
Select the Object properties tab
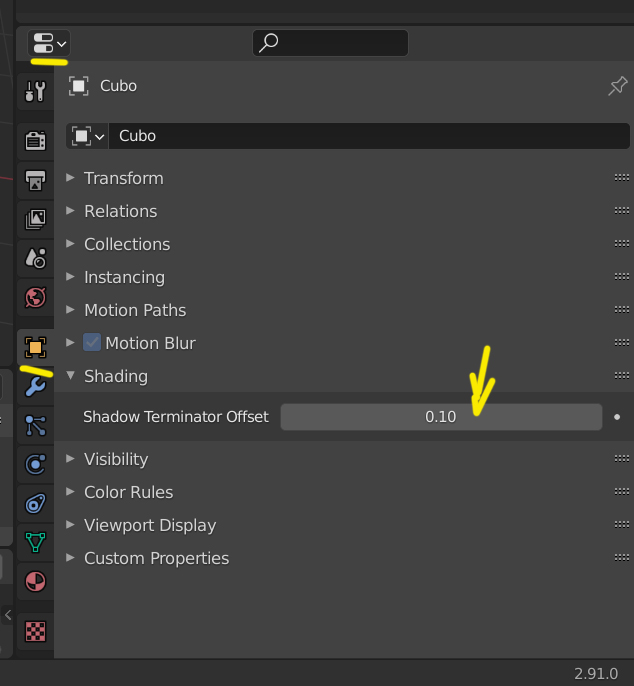36,347
